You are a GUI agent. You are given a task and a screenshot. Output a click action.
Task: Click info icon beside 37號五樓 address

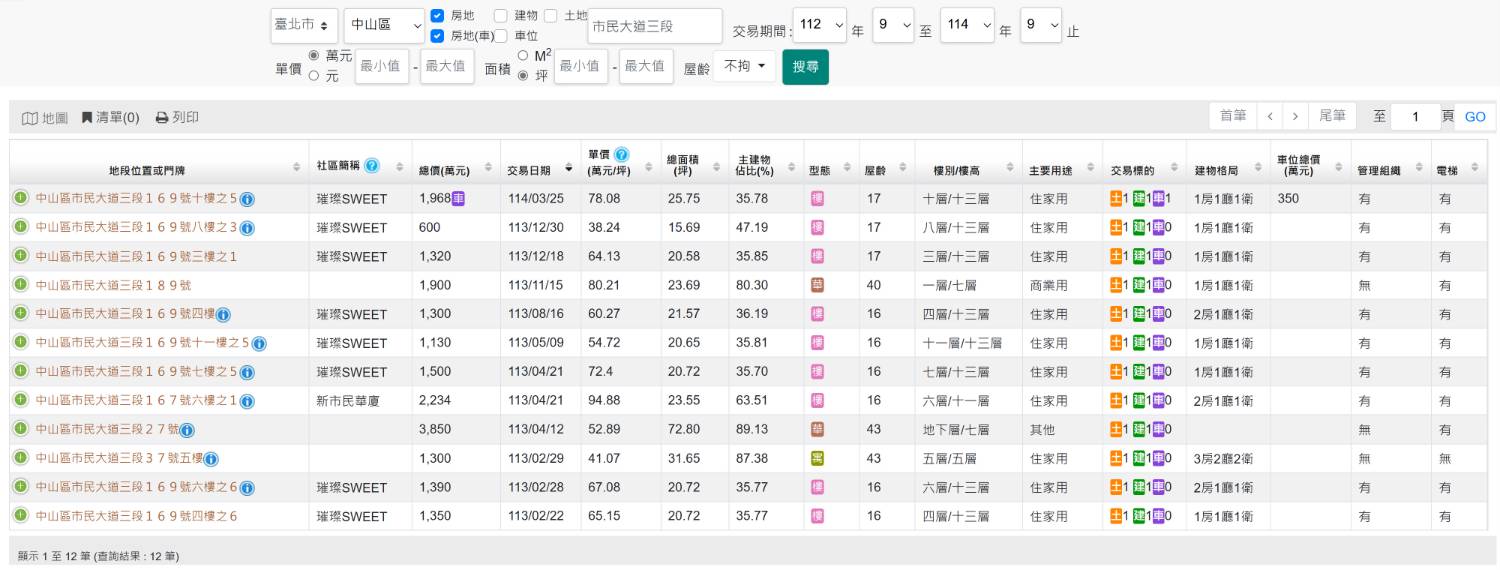pos(211,459)
